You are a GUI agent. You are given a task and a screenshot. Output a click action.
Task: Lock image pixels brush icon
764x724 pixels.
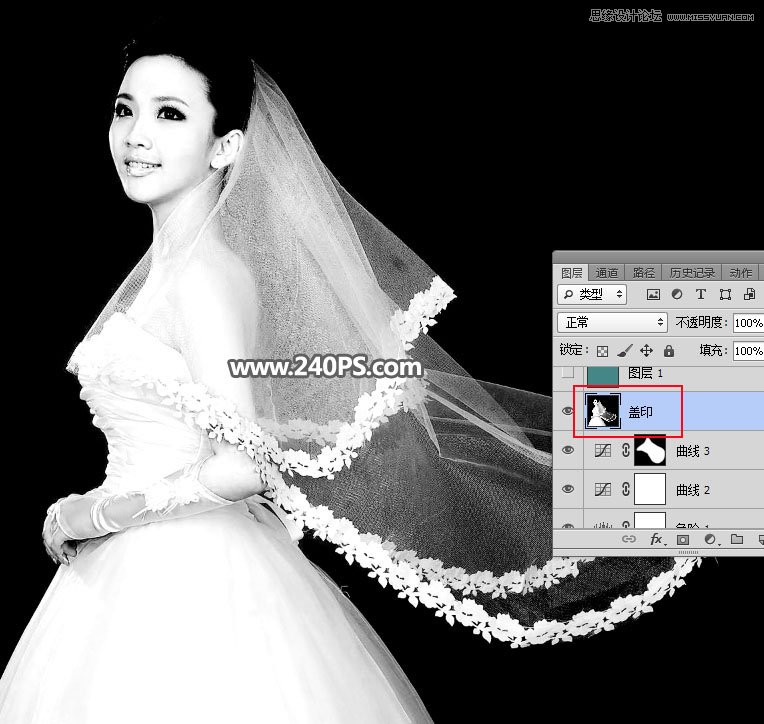(x=624, y=350)
